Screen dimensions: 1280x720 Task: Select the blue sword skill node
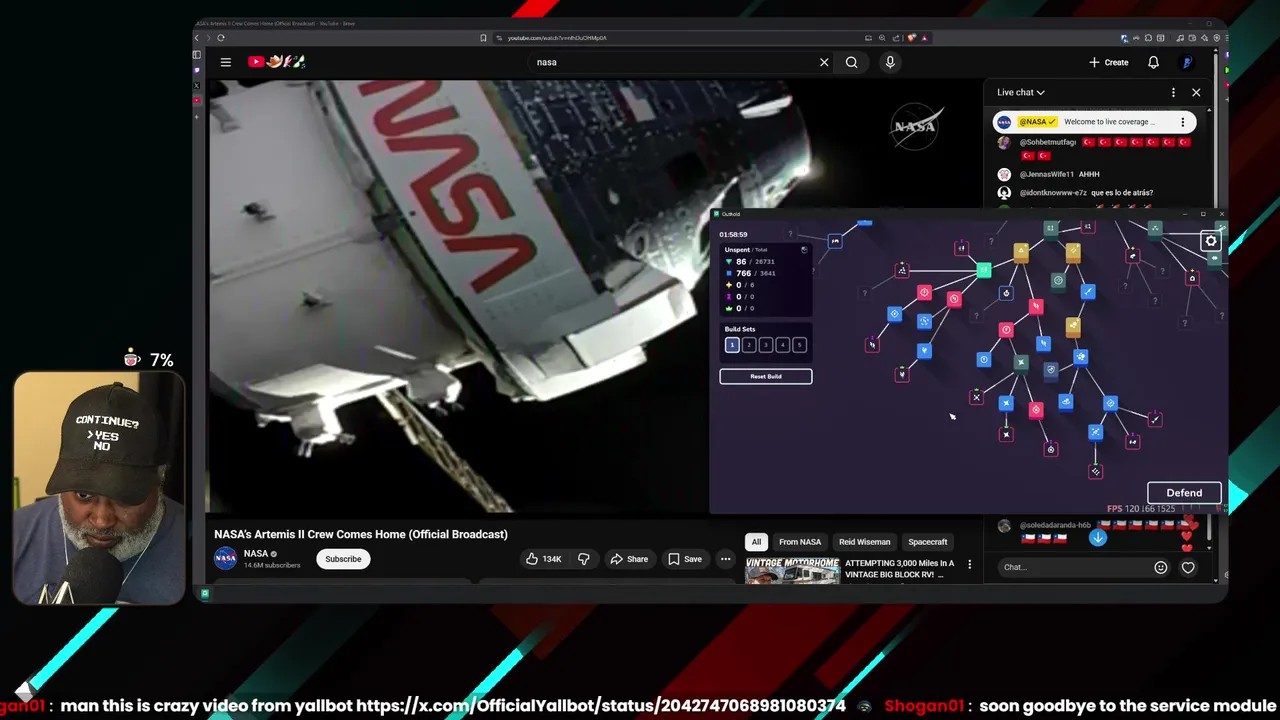point(1087,292)
